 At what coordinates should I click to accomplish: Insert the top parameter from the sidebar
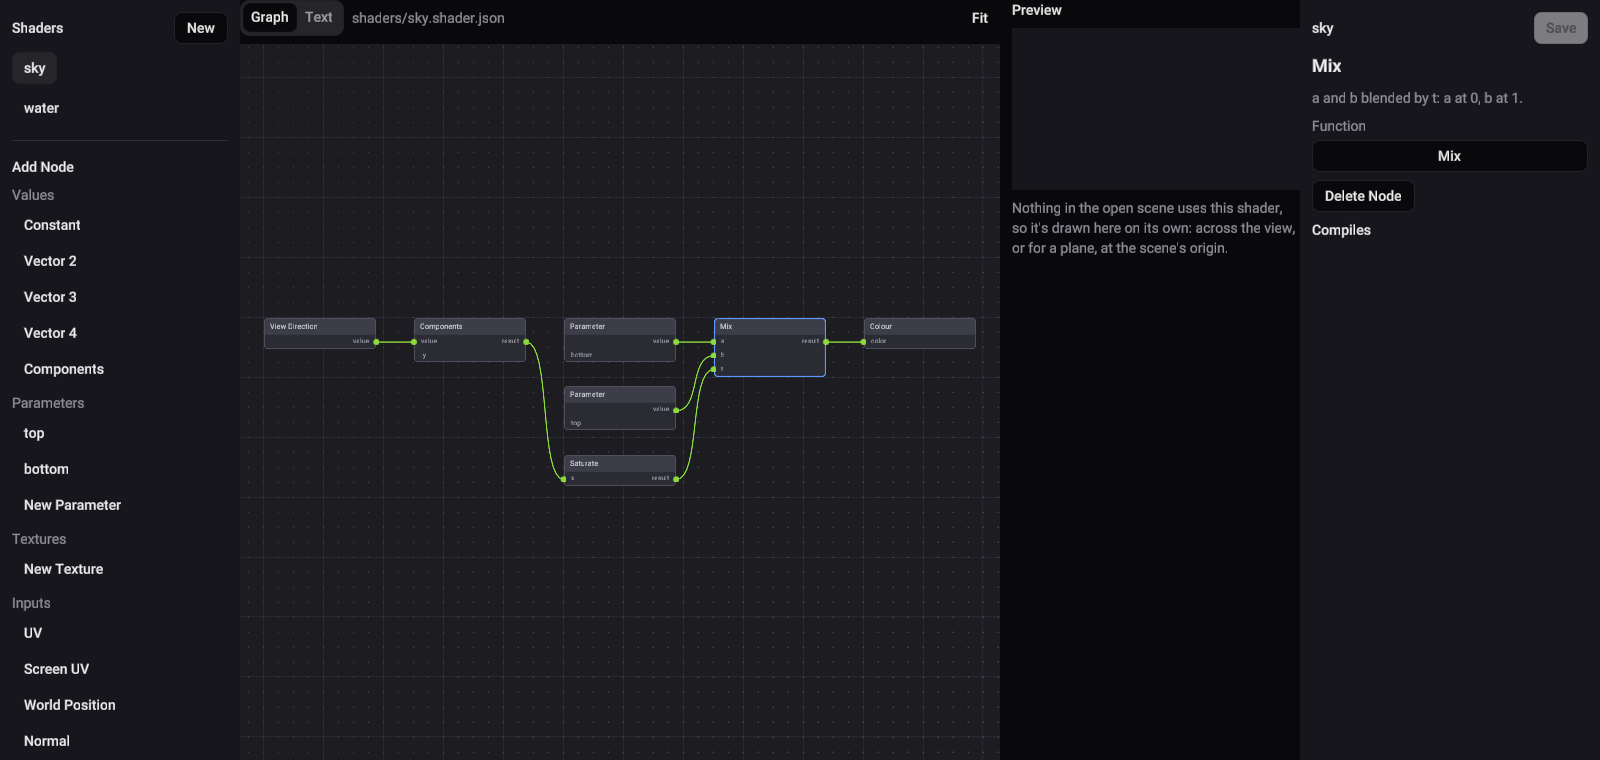click(34, 433)
